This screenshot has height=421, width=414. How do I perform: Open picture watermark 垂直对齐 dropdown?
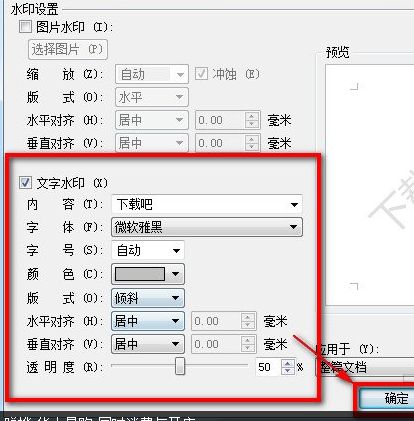coord(152,143)
